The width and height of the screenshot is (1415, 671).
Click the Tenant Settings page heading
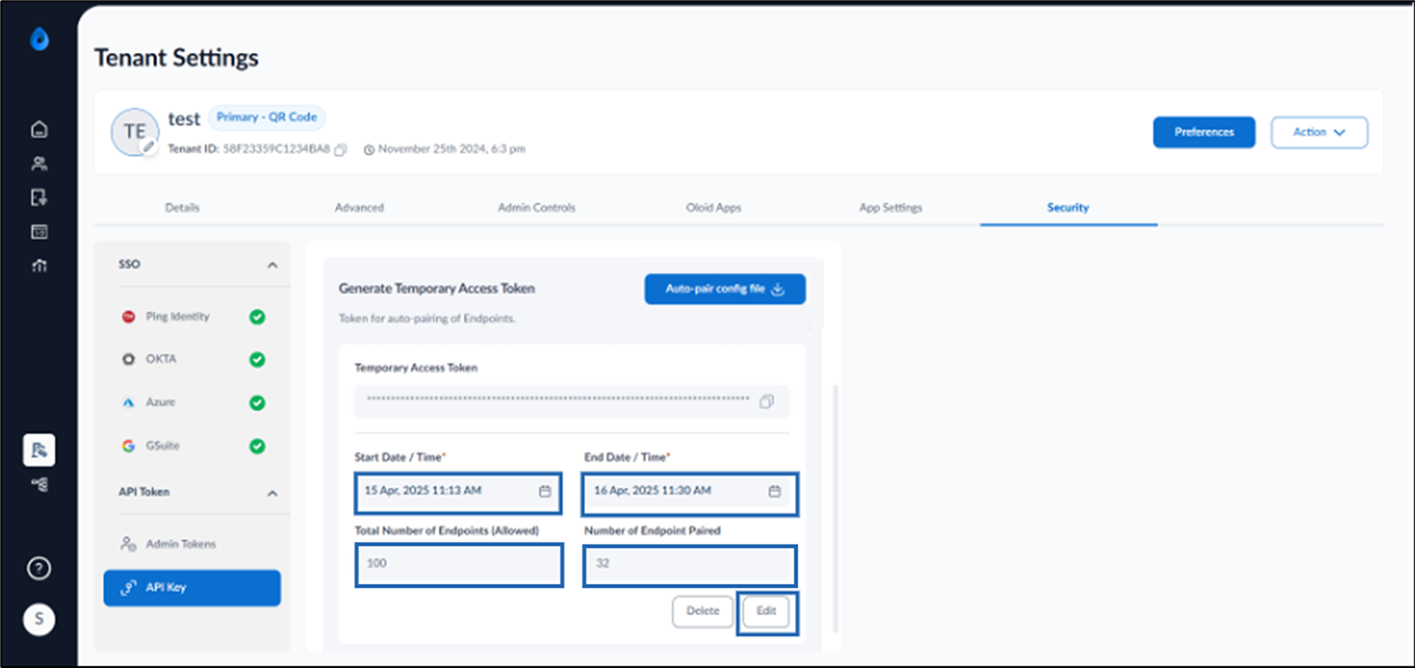pos(177,58)
